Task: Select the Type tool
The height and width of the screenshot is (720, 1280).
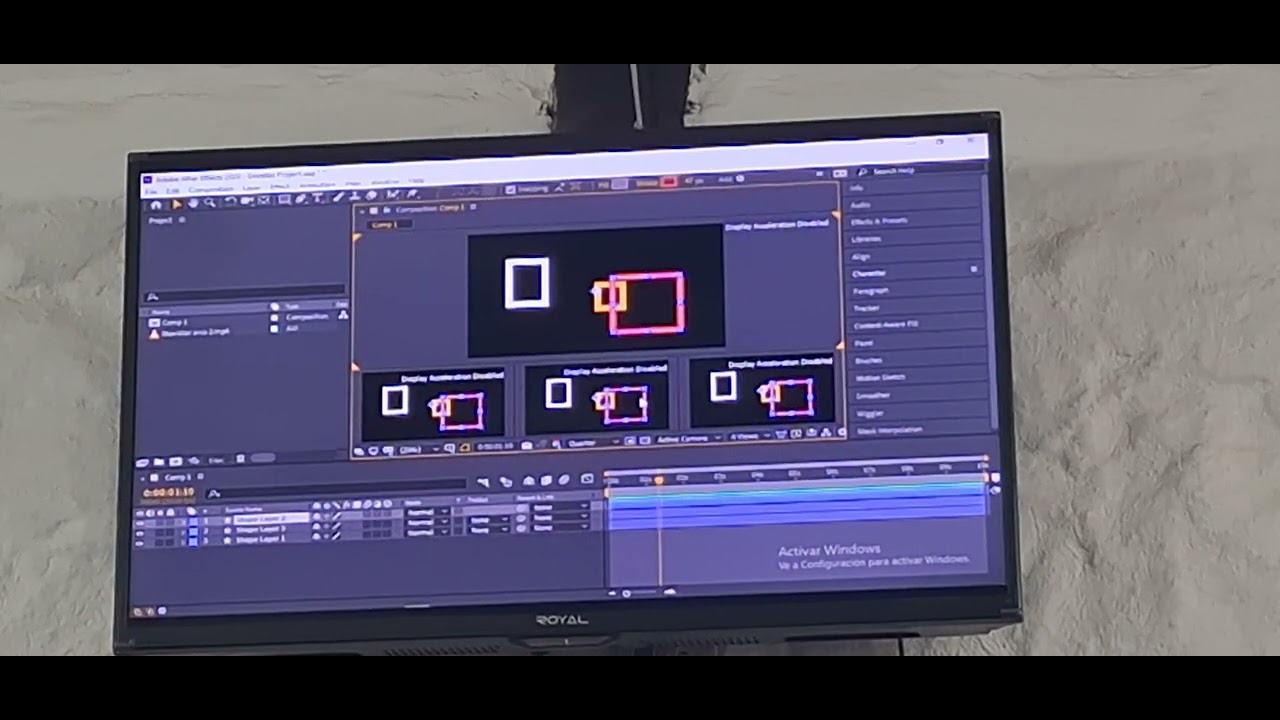Action: click(x=317, y=198)
